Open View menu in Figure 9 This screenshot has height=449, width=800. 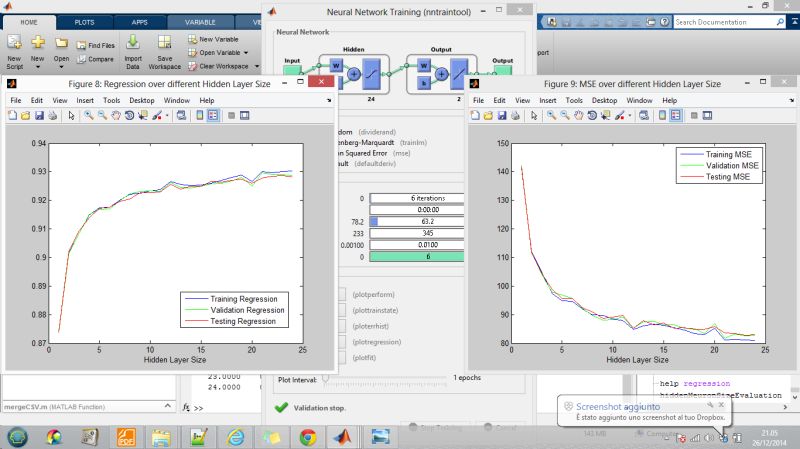click(x=522, y=101)
